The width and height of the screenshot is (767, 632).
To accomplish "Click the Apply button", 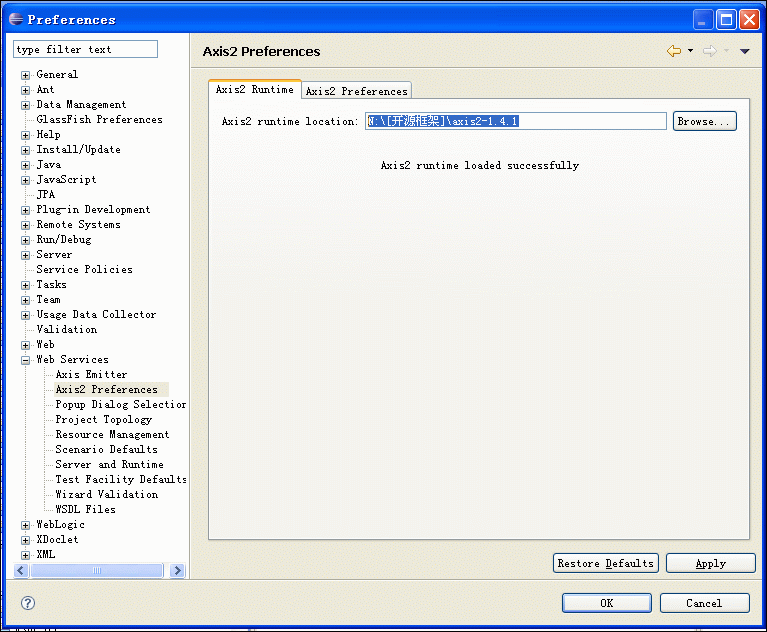I will 711,563.
